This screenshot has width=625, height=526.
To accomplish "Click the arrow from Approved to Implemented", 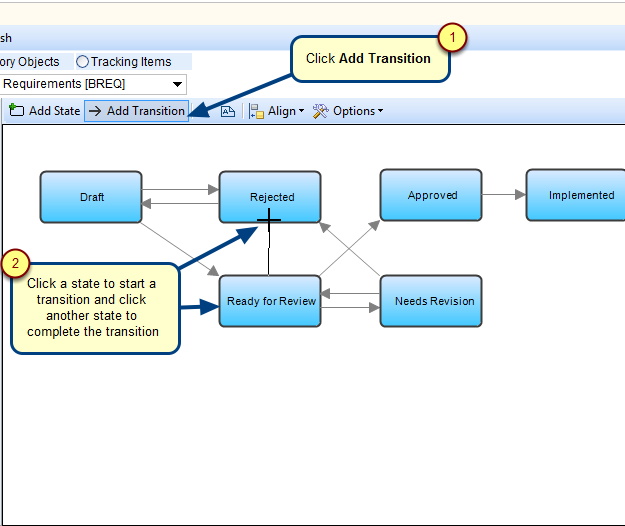I will pyautogui.click(x=504, y=195).
